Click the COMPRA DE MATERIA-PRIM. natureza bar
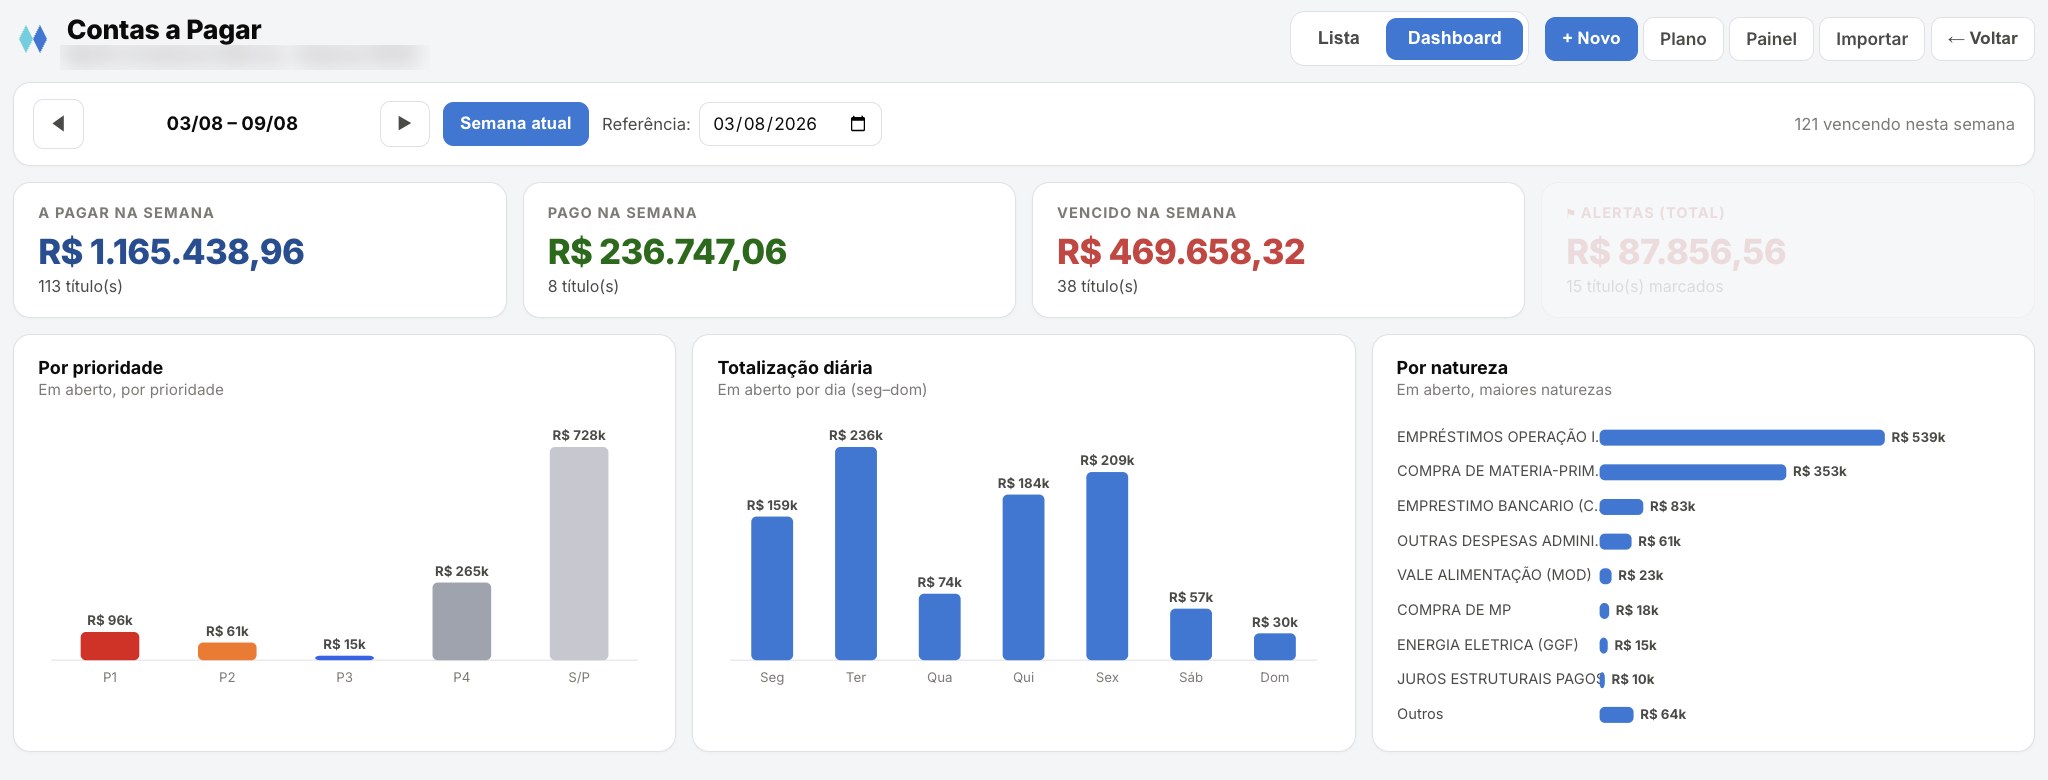Viewport: 2048px width, 780px height. click(1693, 472)
